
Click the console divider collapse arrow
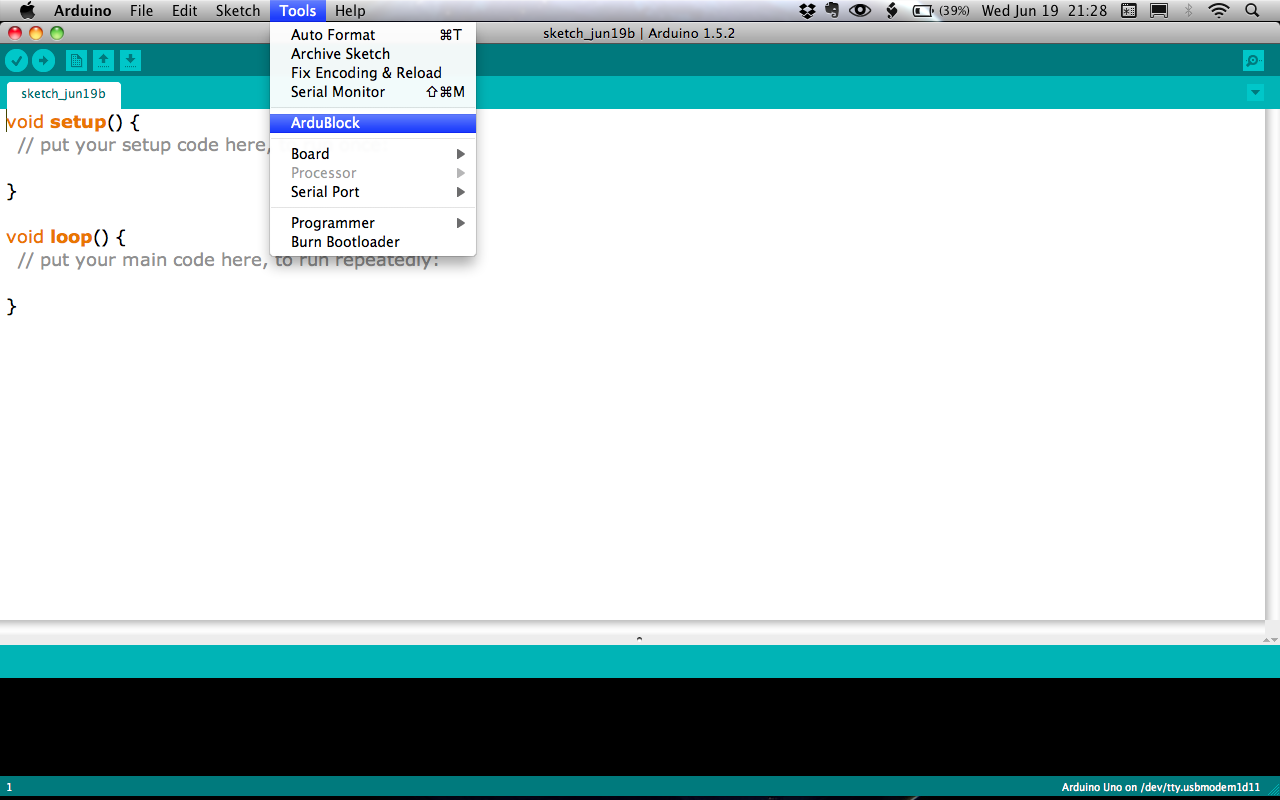(x=640, y=638)
